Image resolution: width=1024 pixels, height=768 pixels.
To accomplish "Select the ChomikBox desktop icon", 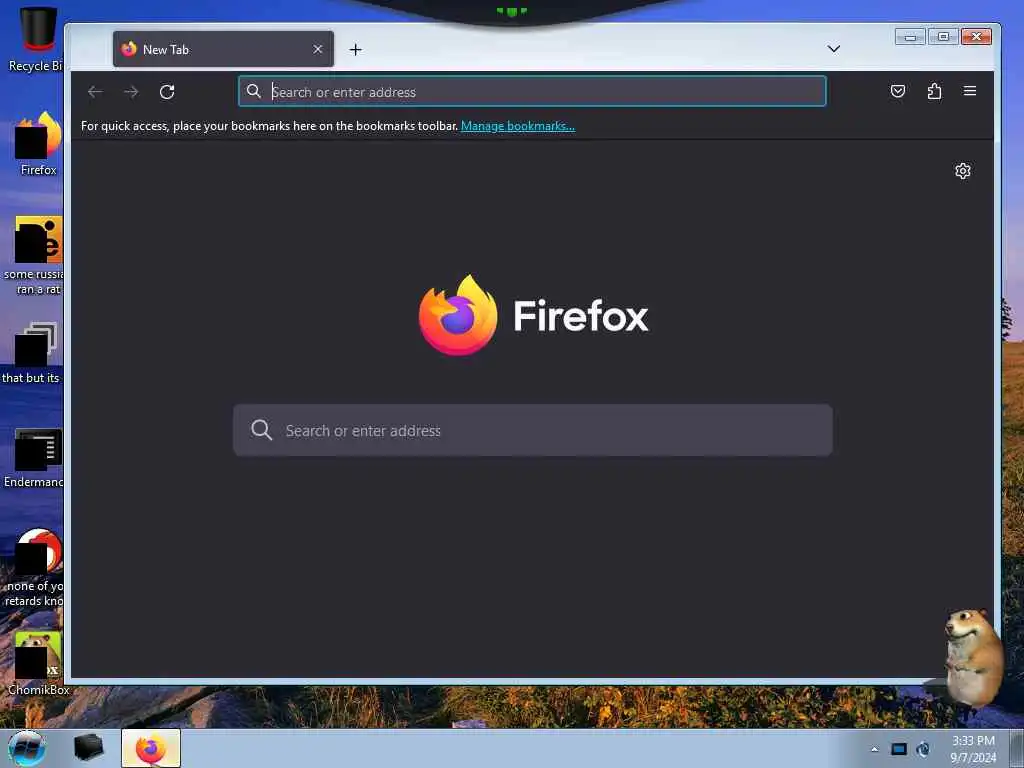I will click(38, 664).
